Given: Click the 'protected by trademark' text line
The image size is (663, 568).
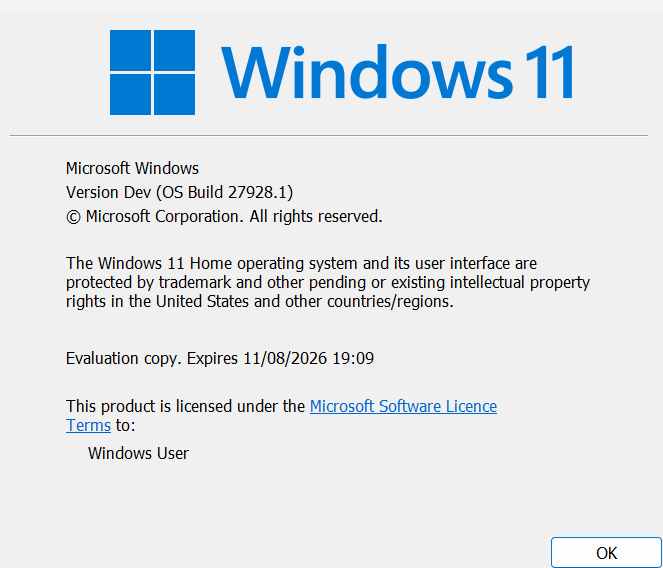Looking at the screenshot, I should (328, 283).
